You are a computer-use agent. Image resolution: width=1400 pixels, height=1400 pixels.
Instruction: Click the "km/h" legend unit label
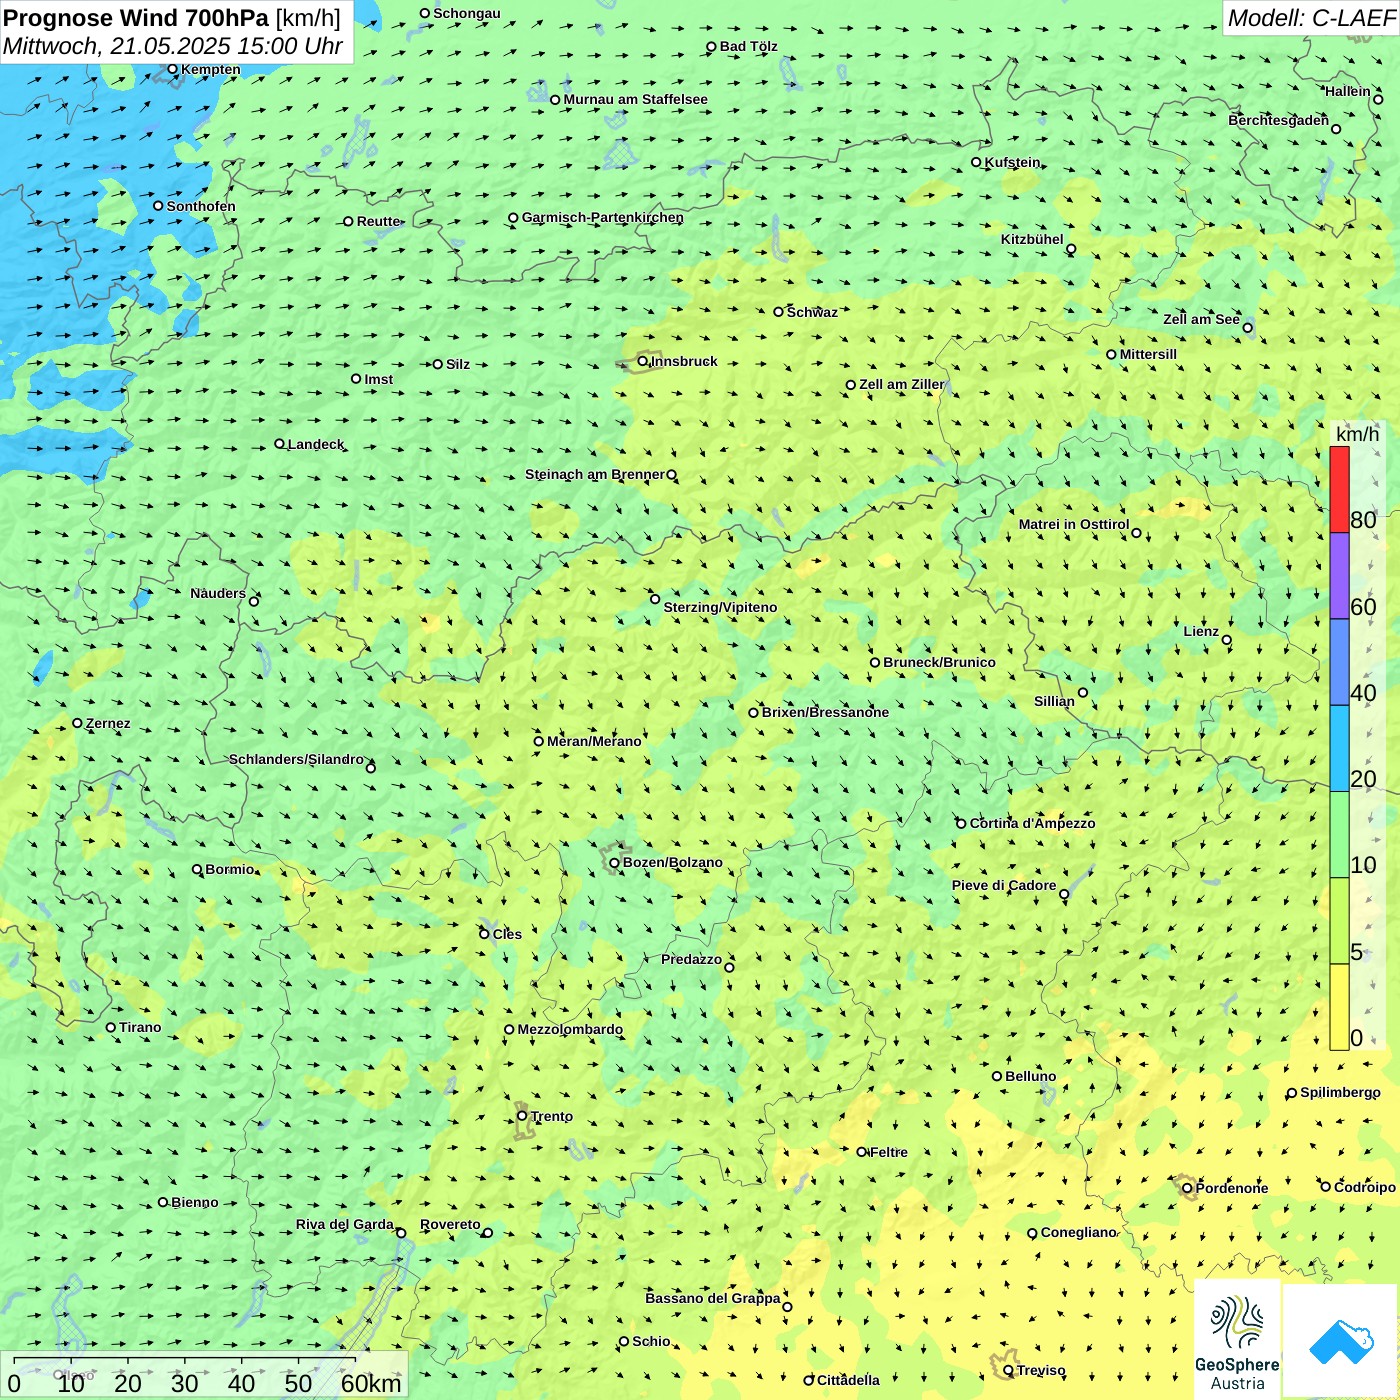pyautogui.click(x=1357, y=434)
